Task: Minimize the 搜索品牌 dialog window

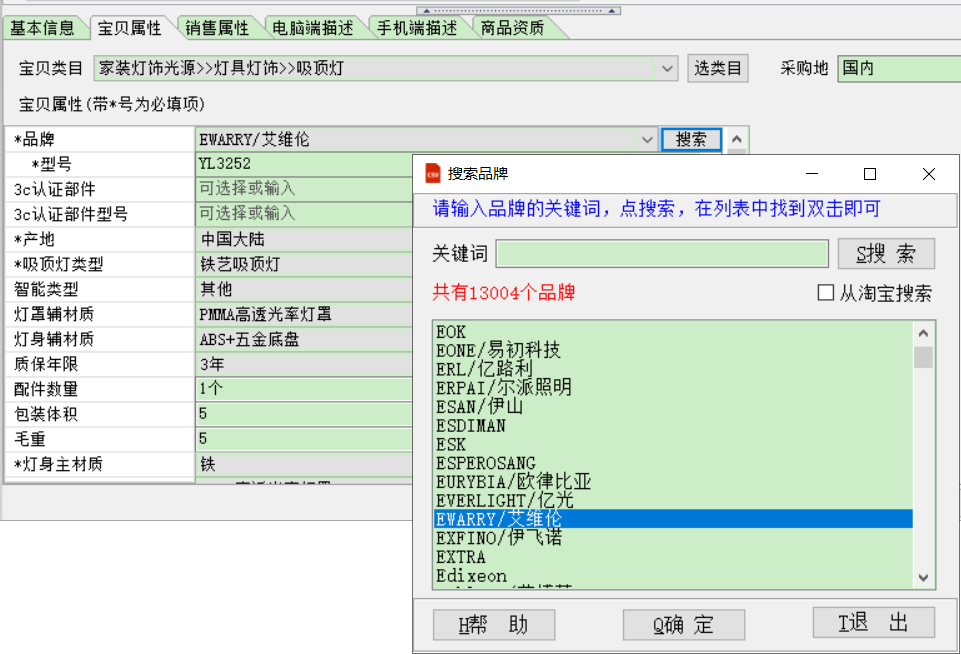Action: (810, 174)
